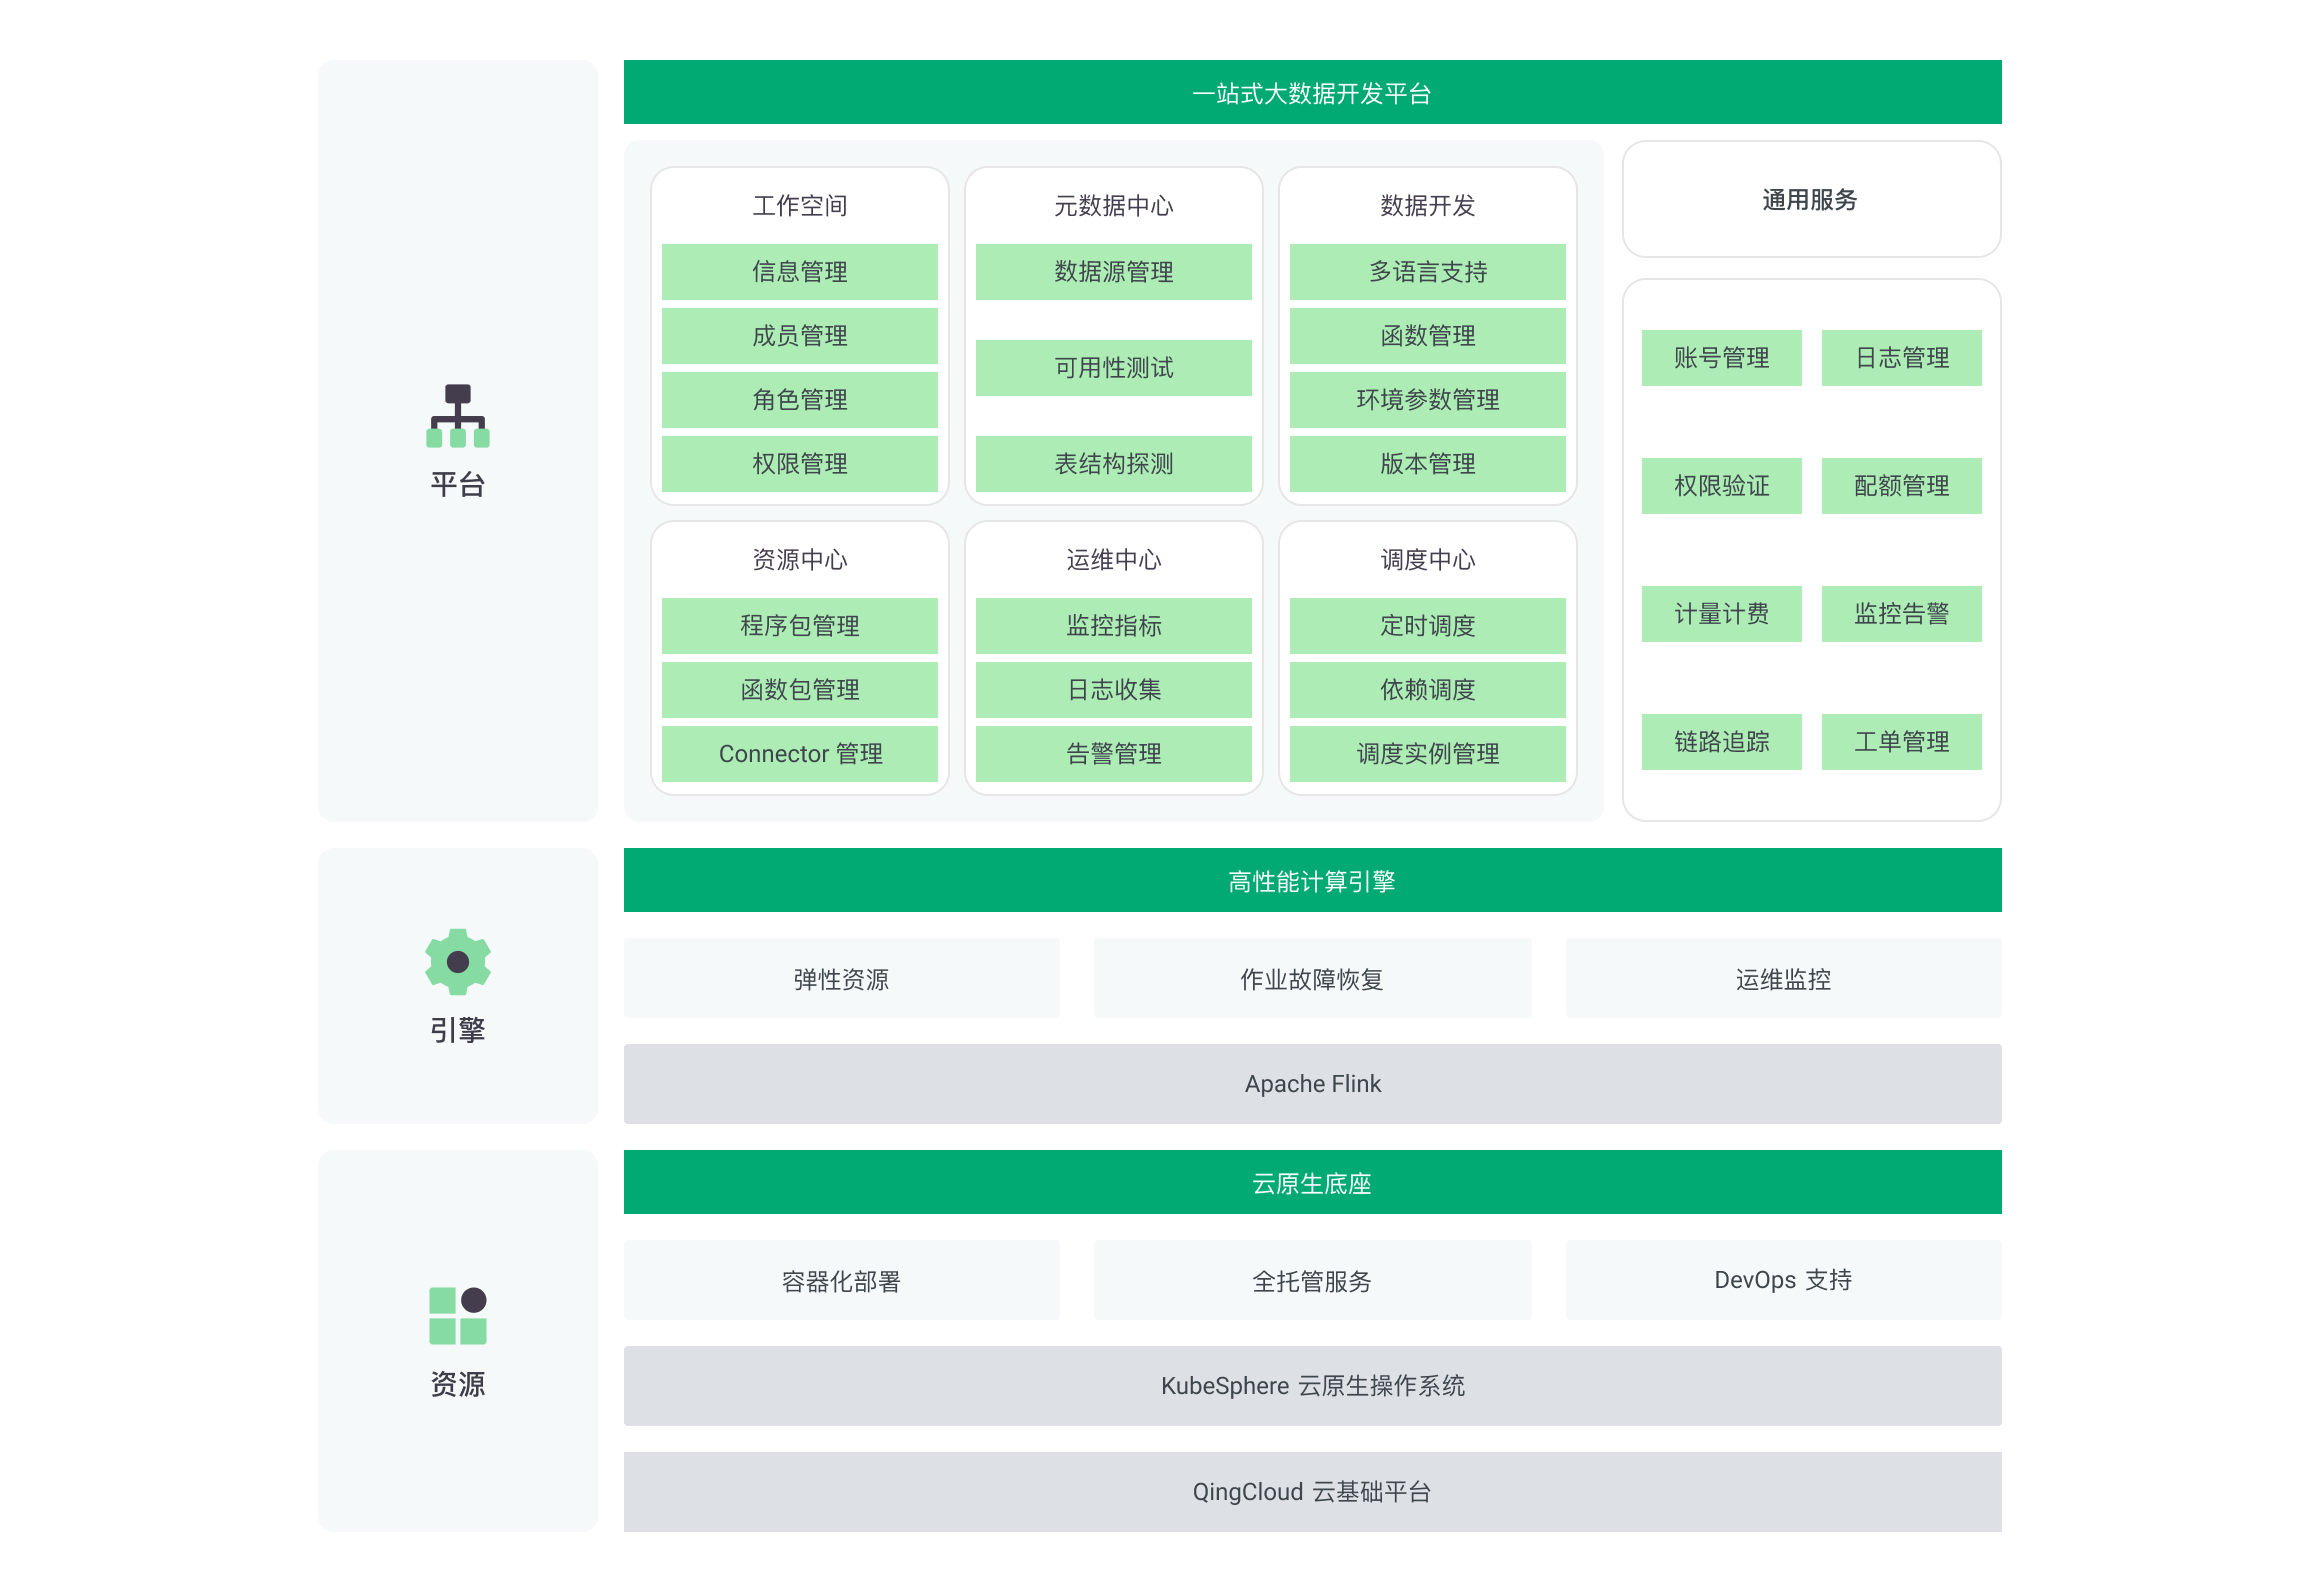Click the 工作空间 card title

(x=800, y=206)
